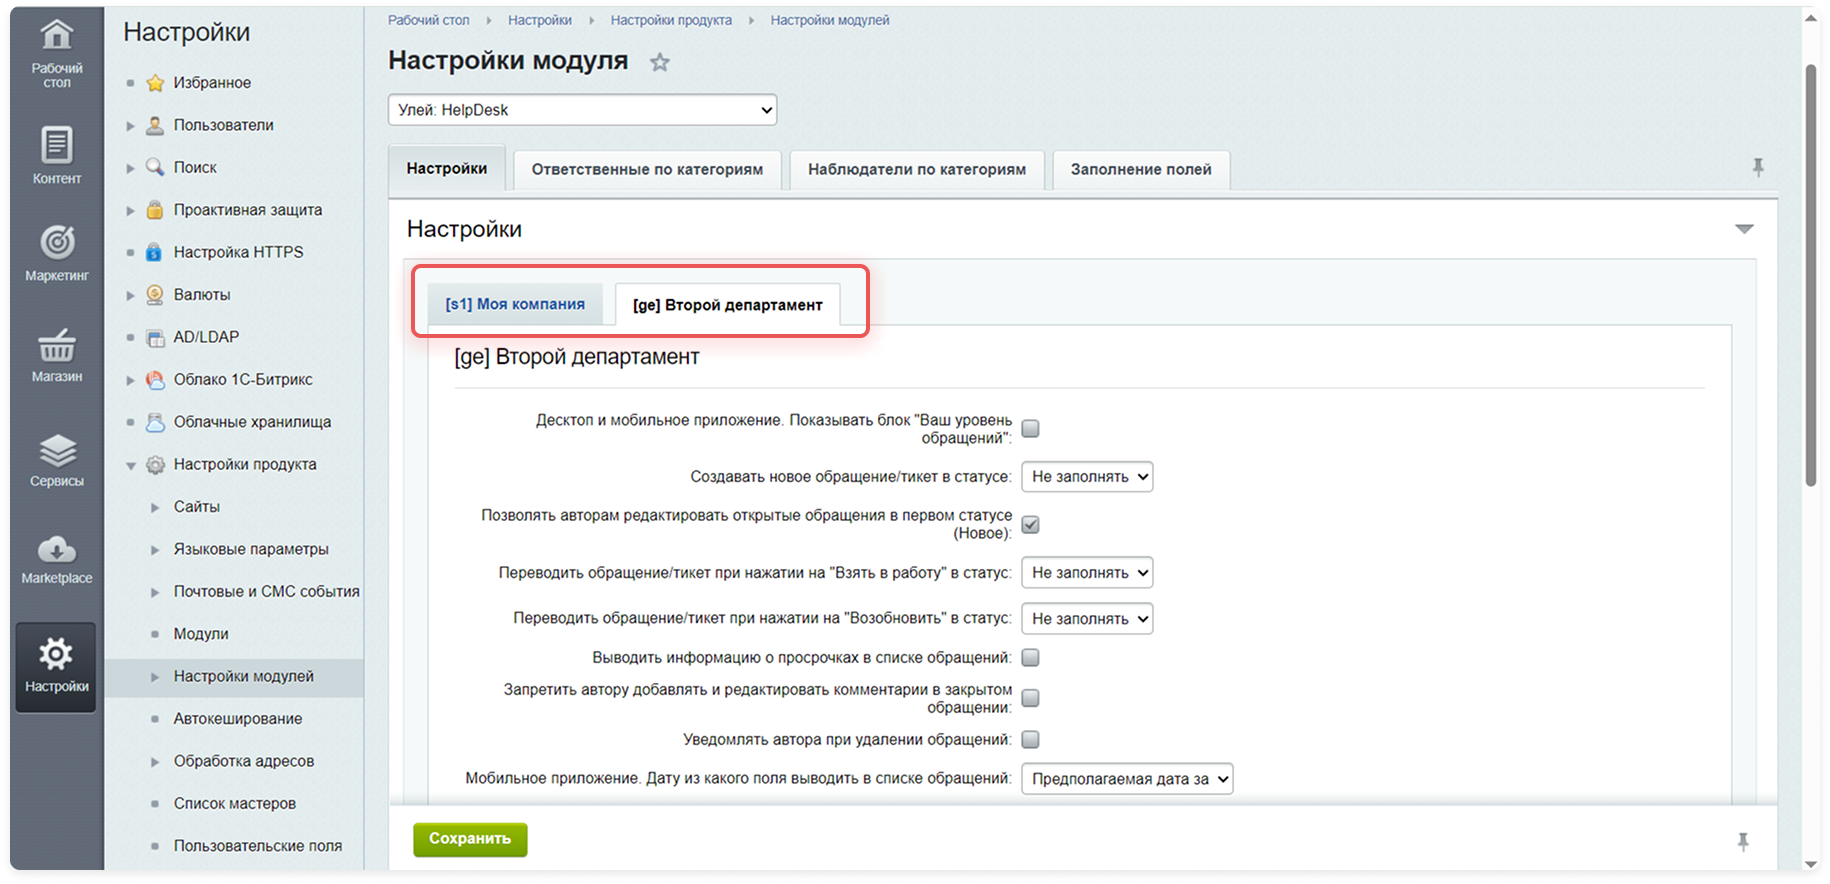The height and width of the screenshot is (884, 1830).
Task: Enable notifying author on ticket deletion
Action: (1030, 740)
